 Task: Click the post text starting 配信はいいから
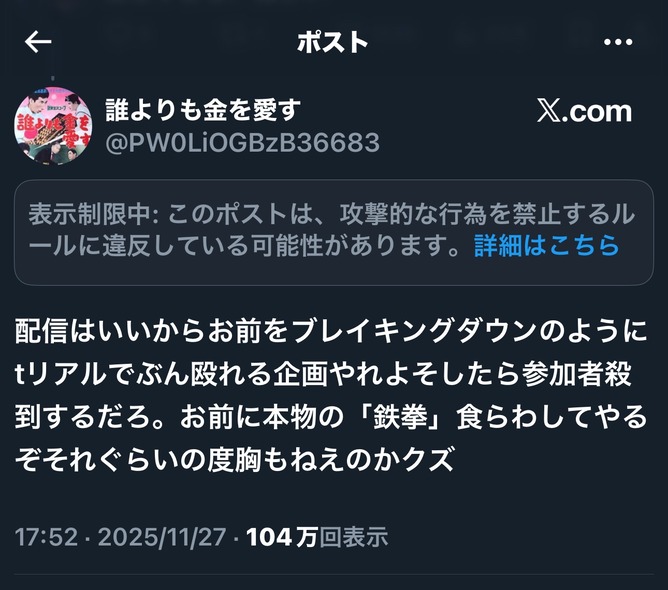[331, 395]
